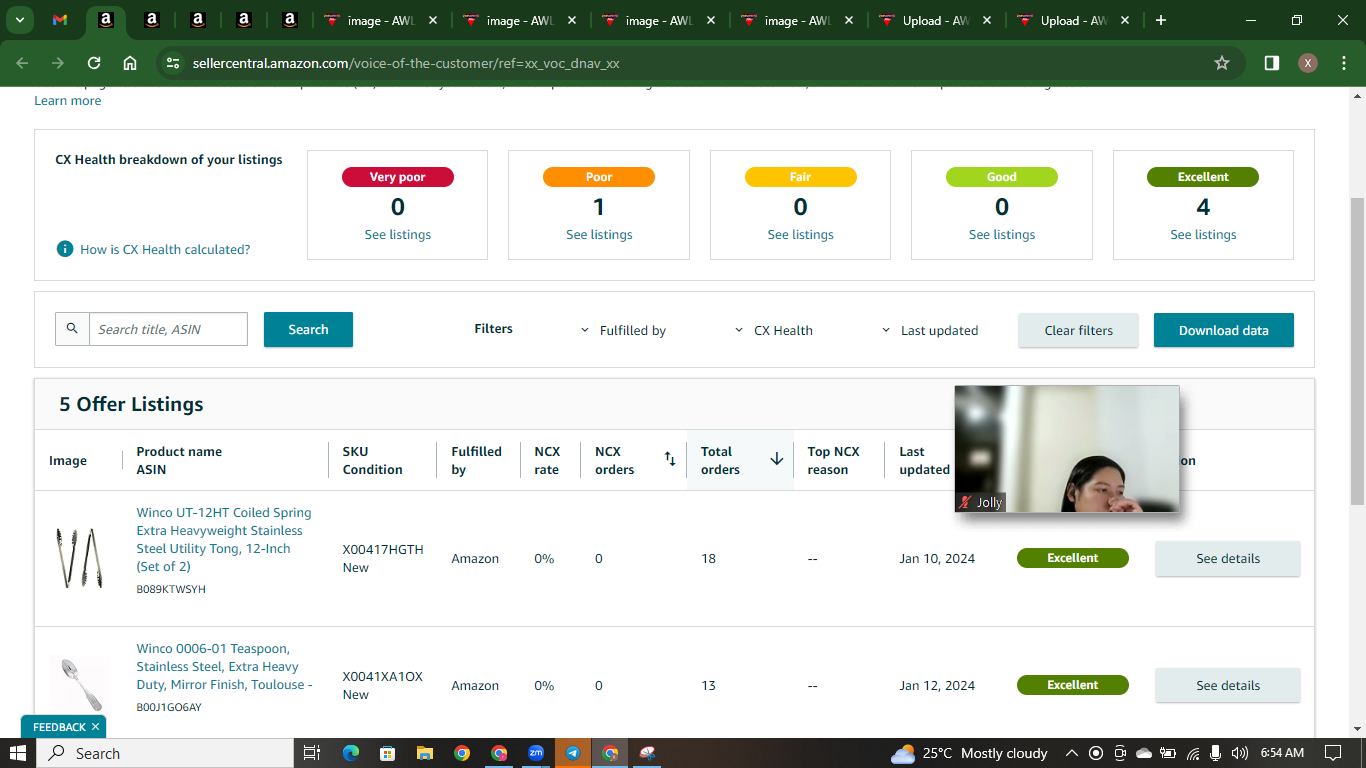Open Task View on the taskbar

tap(311, 753)
